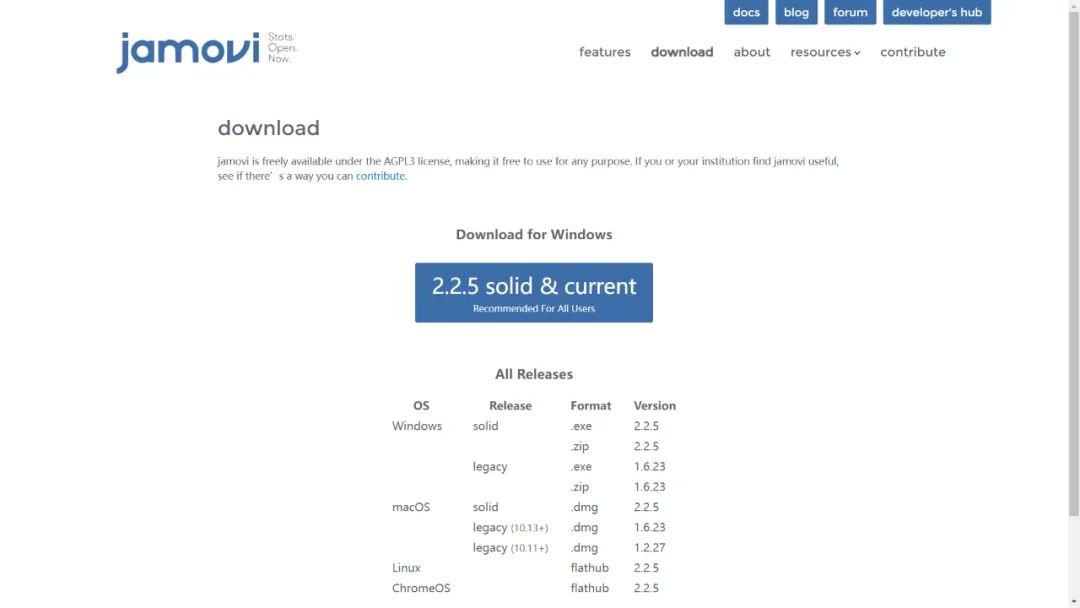Expand the resources dropdown

[x=825, y=52]
